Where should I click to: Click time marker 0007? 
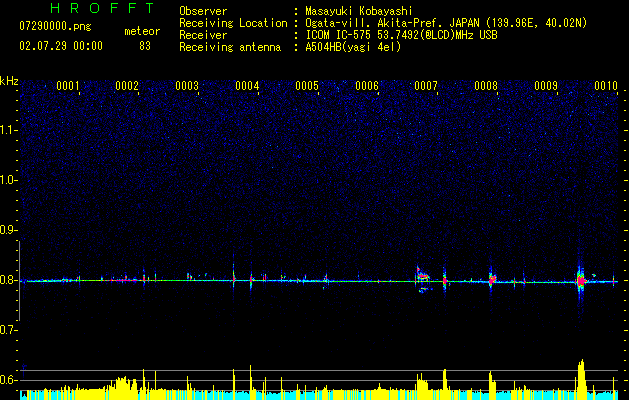point(426,86)
